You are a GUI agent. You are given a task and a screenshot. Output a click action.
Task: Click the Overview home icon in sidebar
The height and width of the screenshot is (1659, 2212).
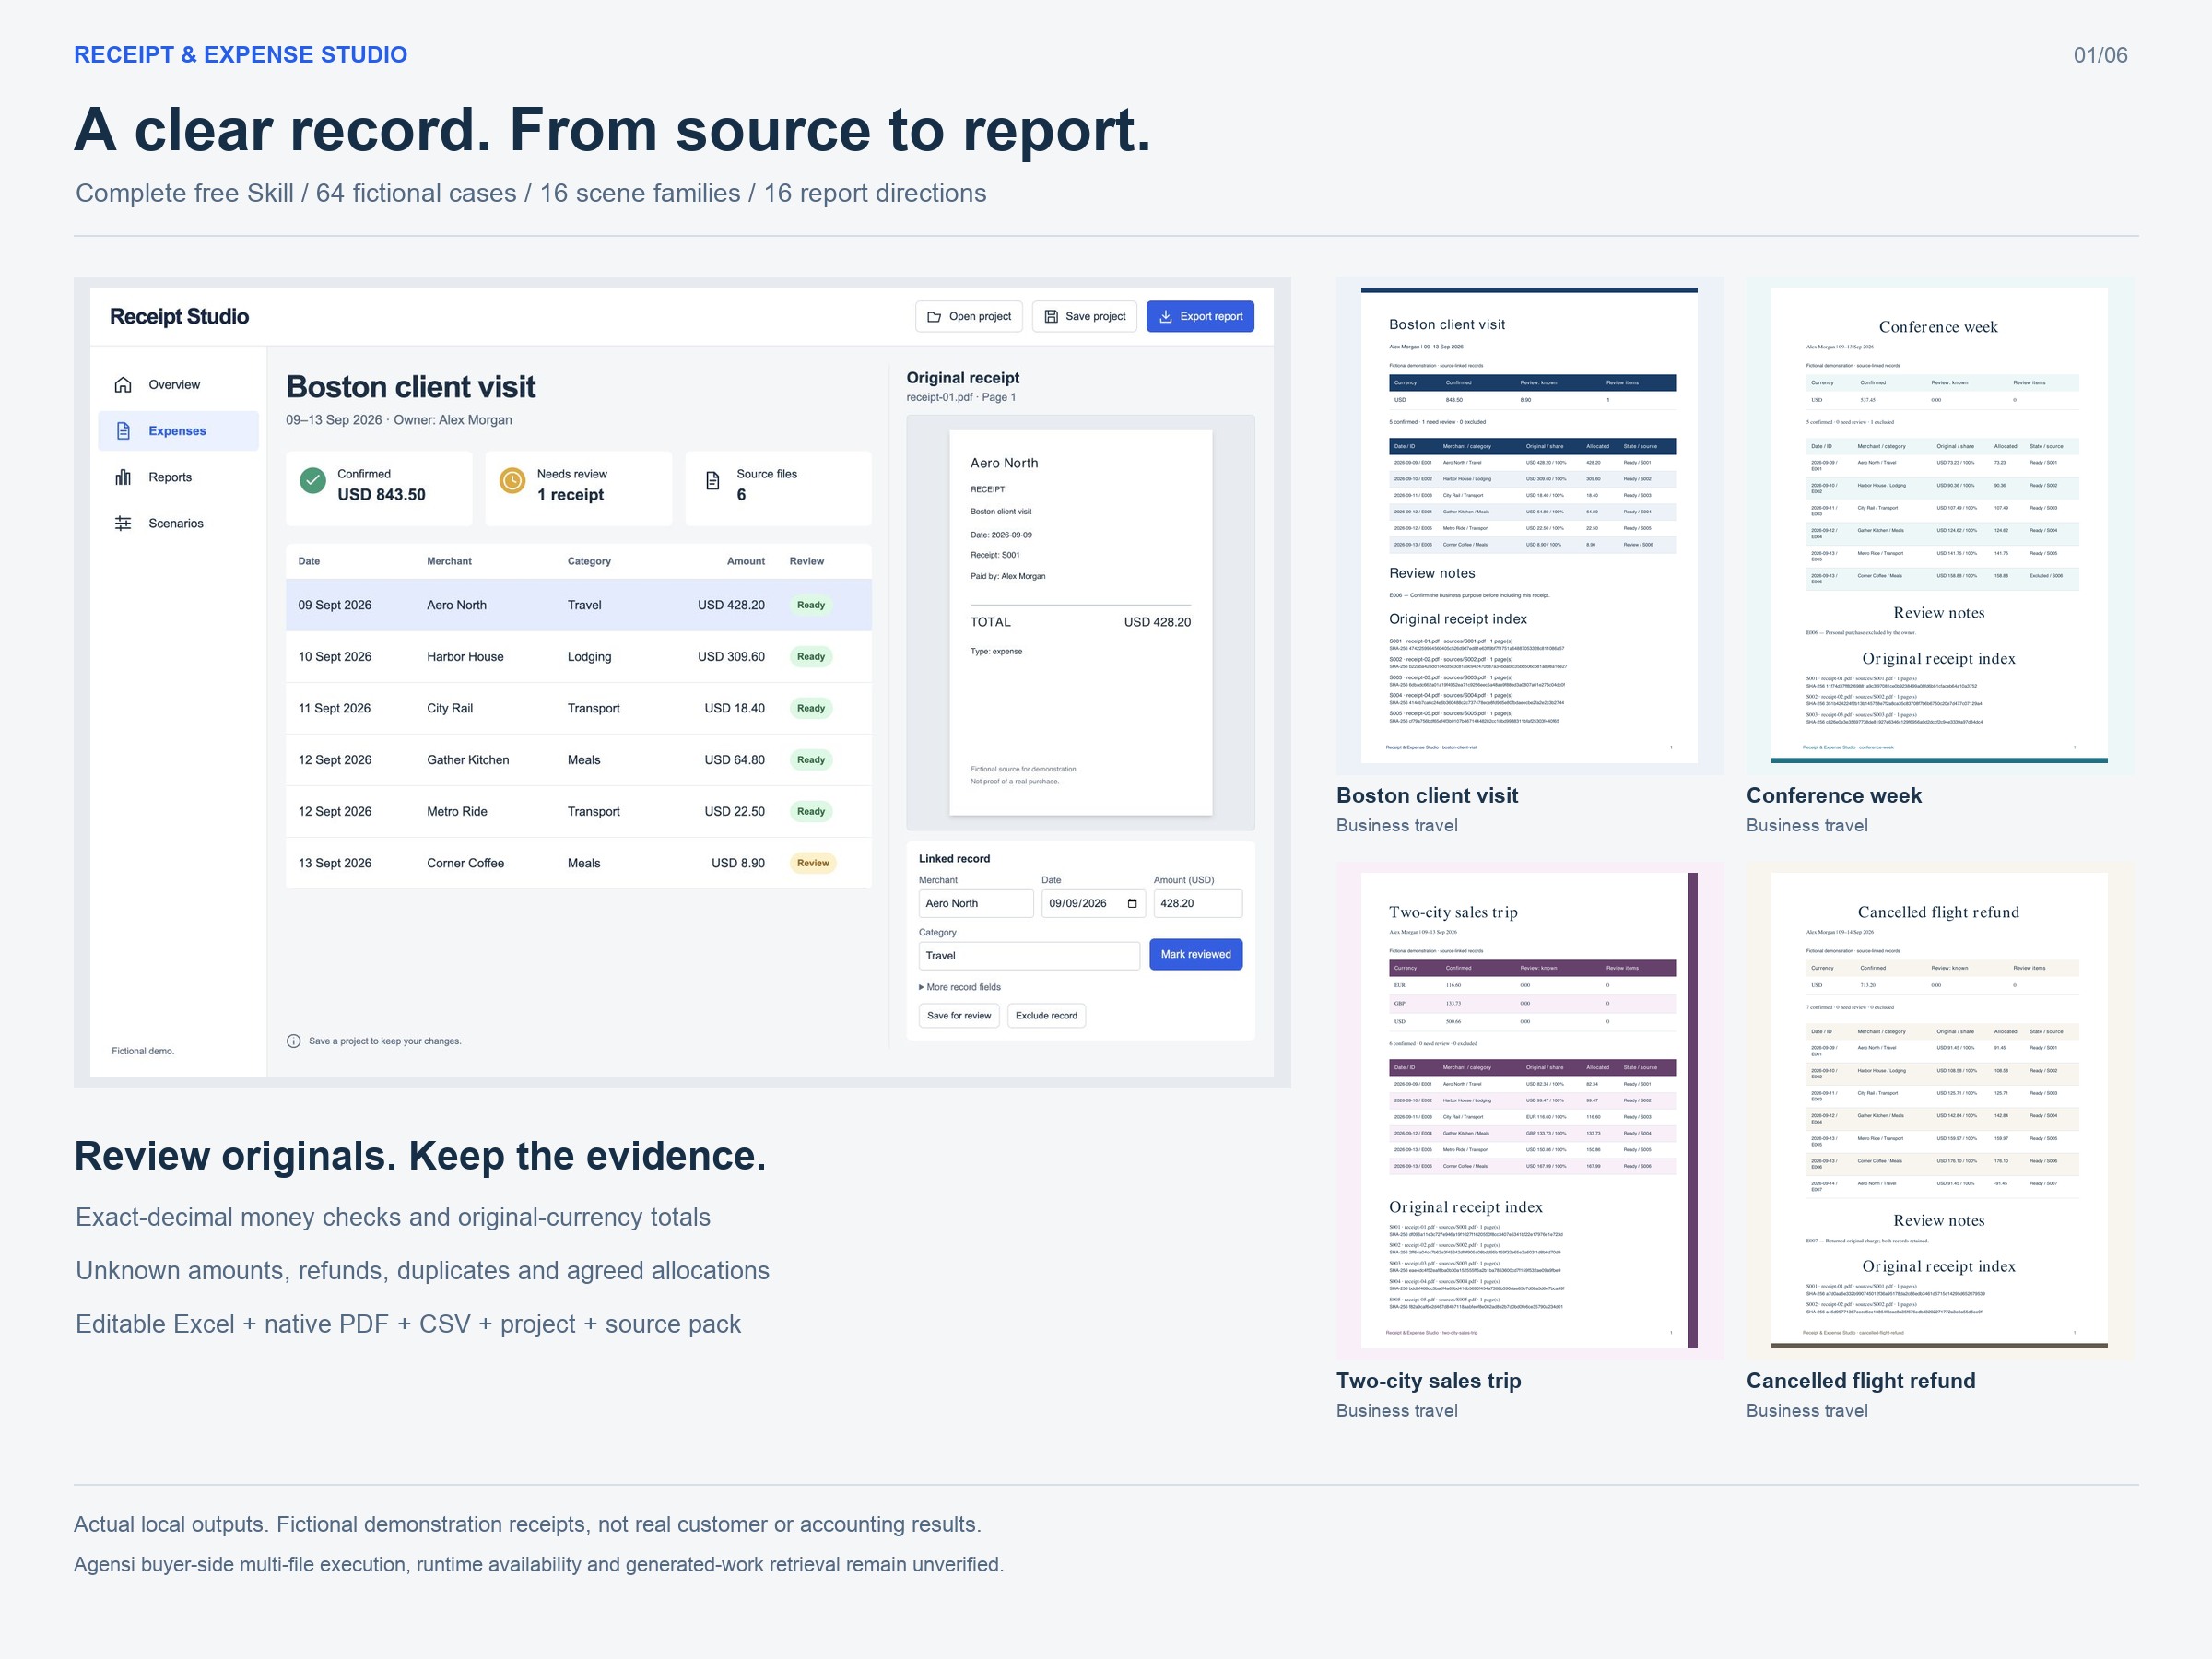(123, 385)
